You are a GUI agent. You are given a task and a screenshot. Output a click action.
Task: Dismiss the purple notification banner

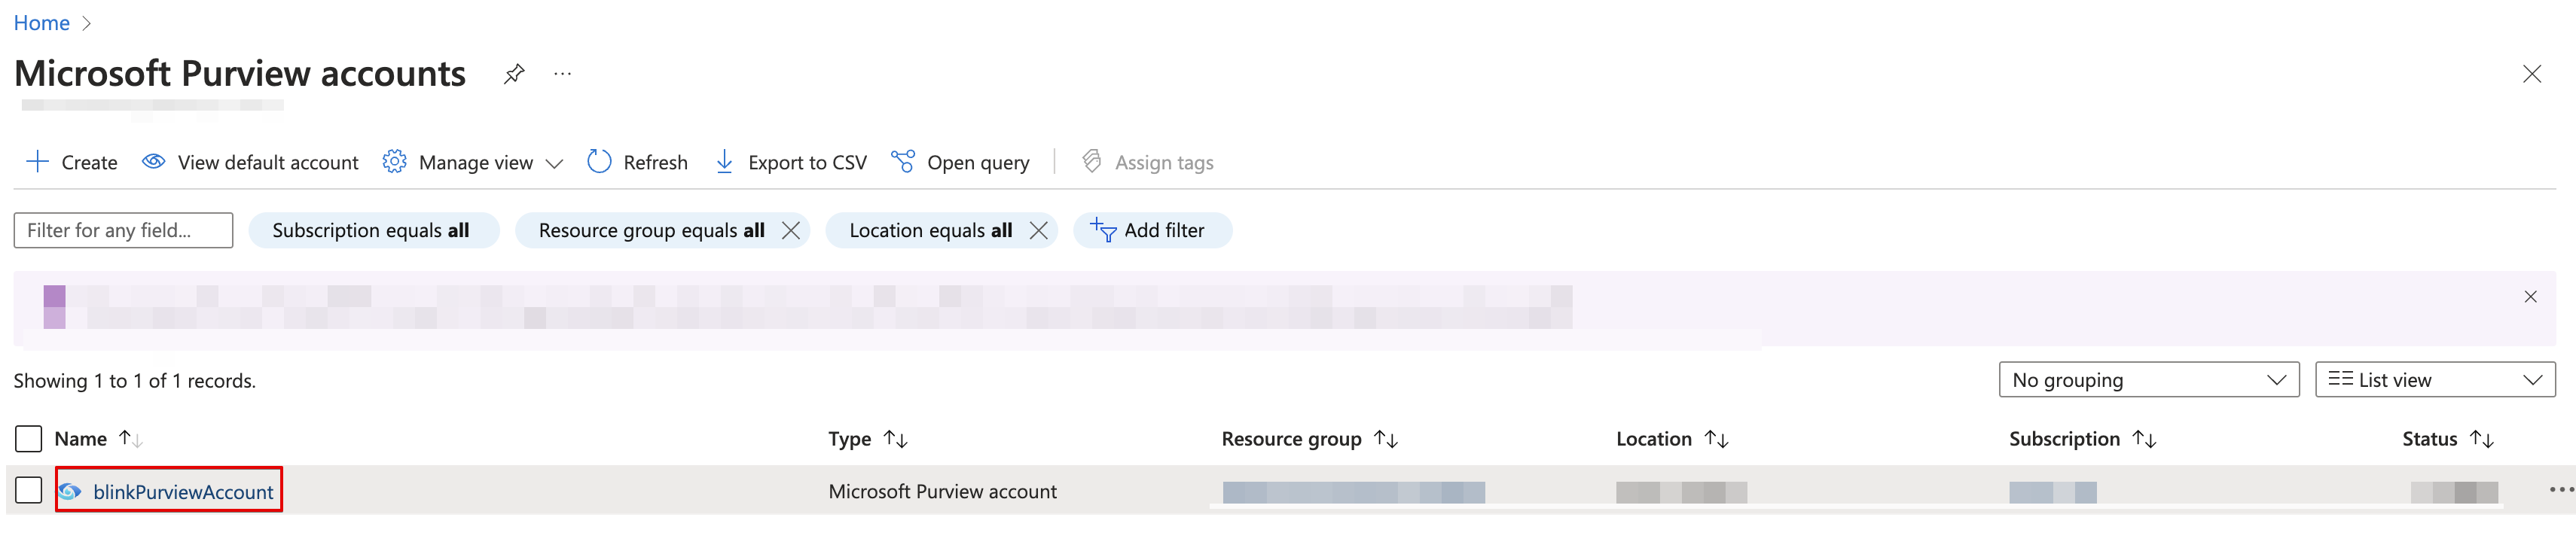[2530, 297]
